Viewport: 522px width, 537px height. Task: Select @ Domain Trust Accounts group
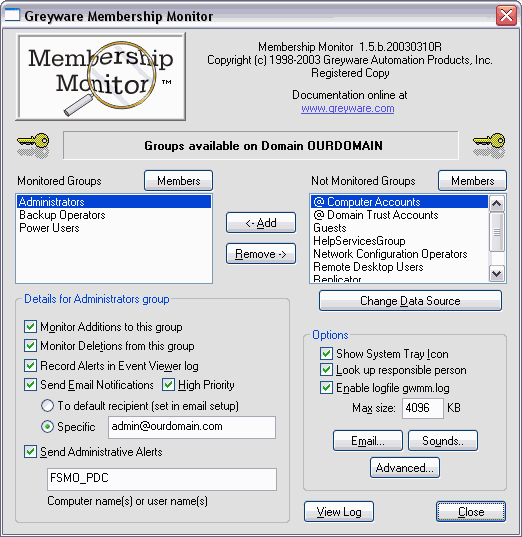click(399, 215)
